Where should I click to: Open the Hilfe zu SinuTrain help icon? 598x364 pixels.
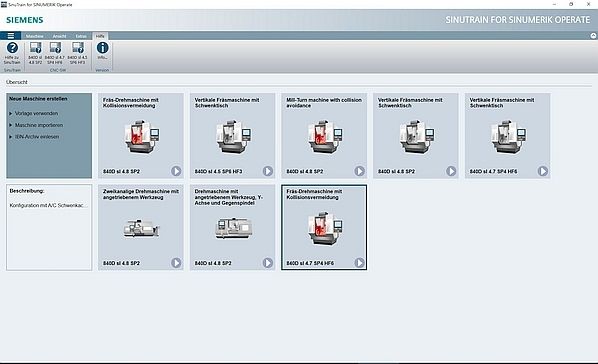coord(12,53)
